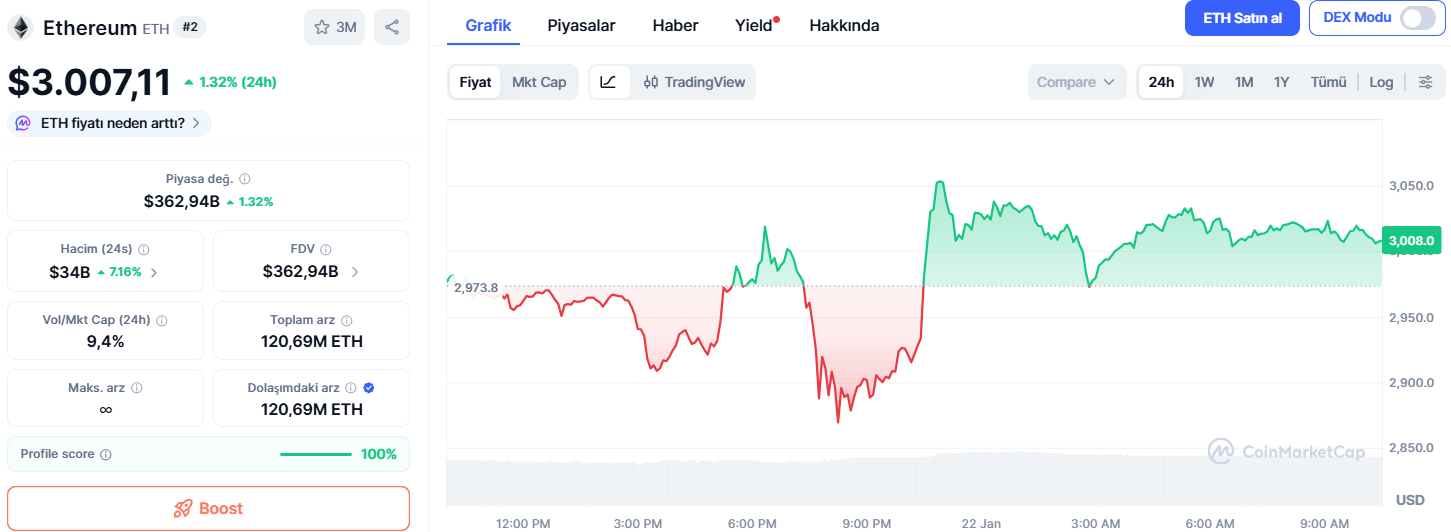Open chart settings sliders icon

(x=1426, y=82)
